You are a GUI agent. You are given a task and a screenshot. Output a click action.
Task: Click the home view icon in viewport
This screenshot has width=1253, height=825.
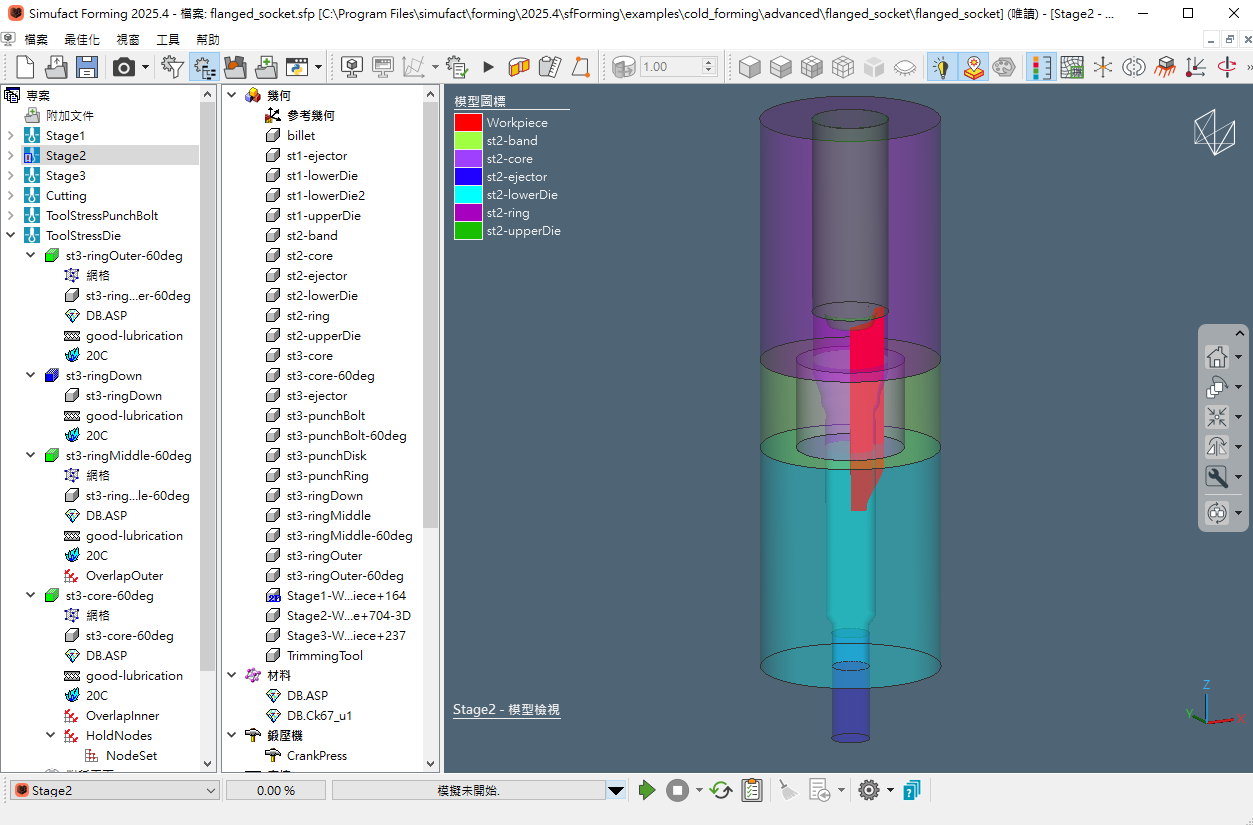1216,357
